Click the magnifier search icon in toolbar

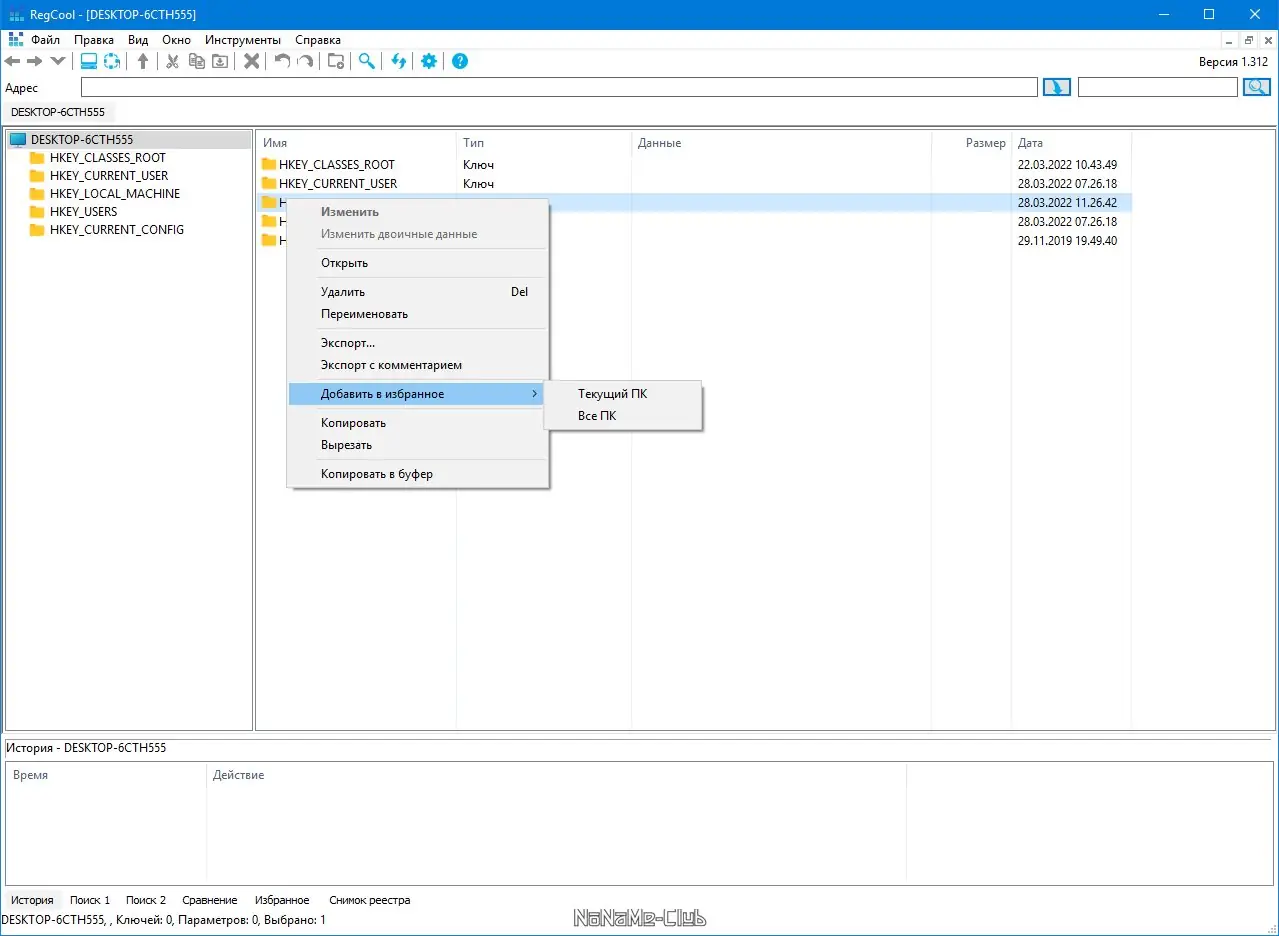coord(367,61)
